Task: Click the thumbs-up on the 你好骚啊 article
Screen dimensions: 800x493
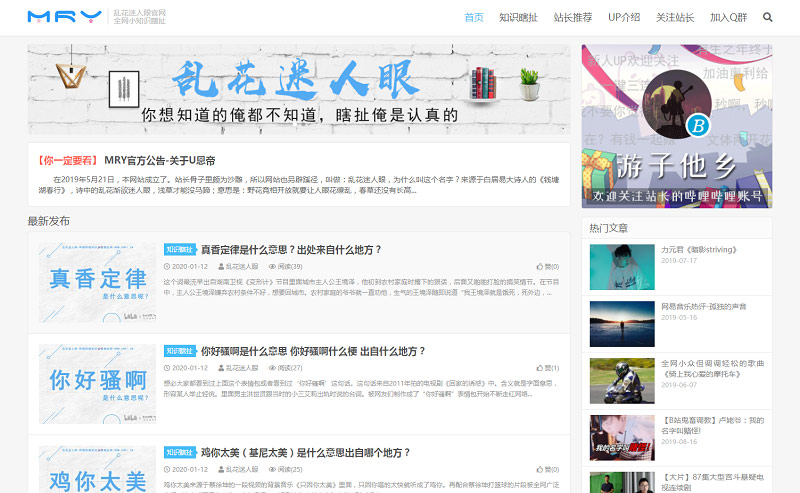Action: [540, 368]
